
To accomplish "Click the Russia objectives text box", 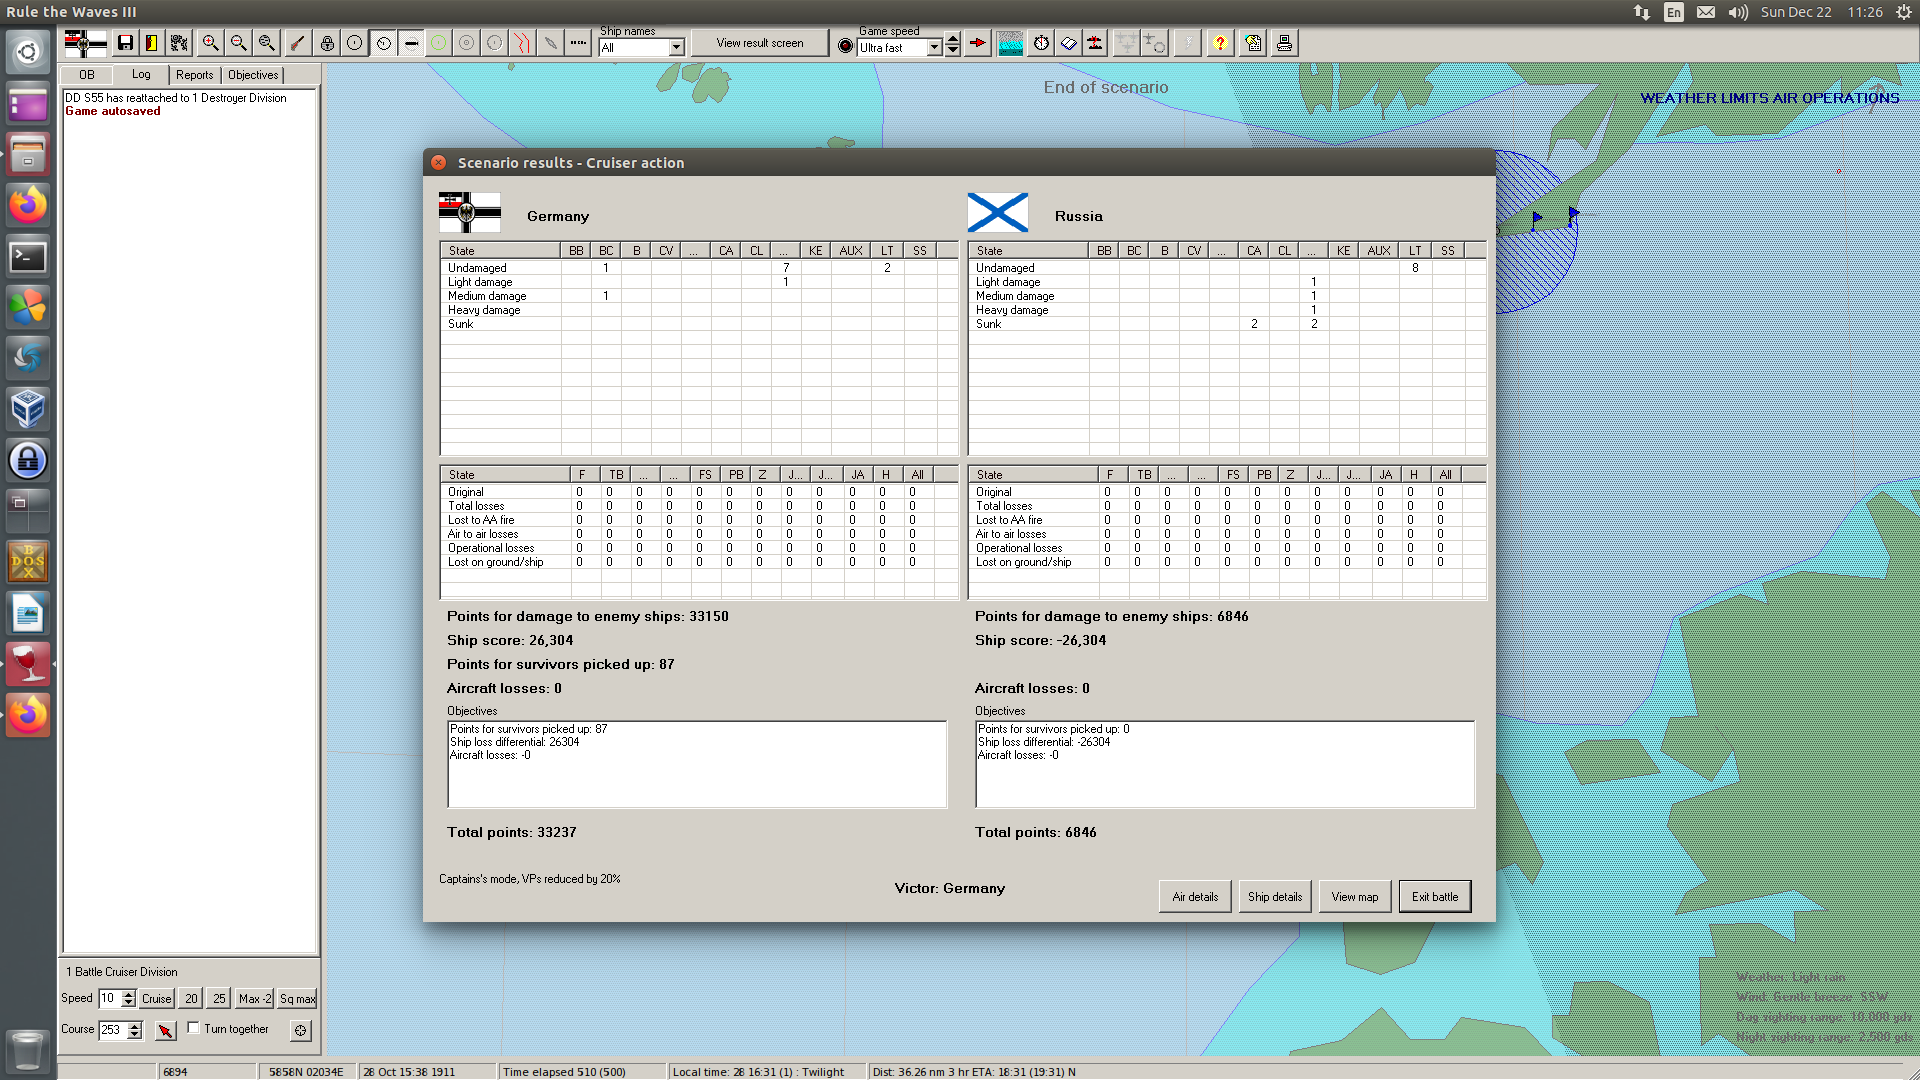I will (x=1225, y=764).
